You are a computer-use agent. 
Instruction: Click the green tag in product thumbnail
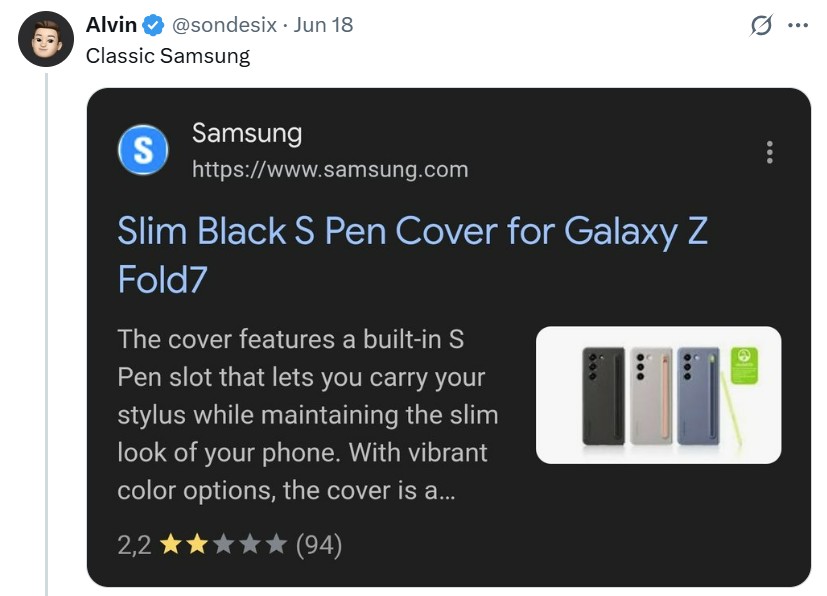pyautogui.click(x=744, y=364)
